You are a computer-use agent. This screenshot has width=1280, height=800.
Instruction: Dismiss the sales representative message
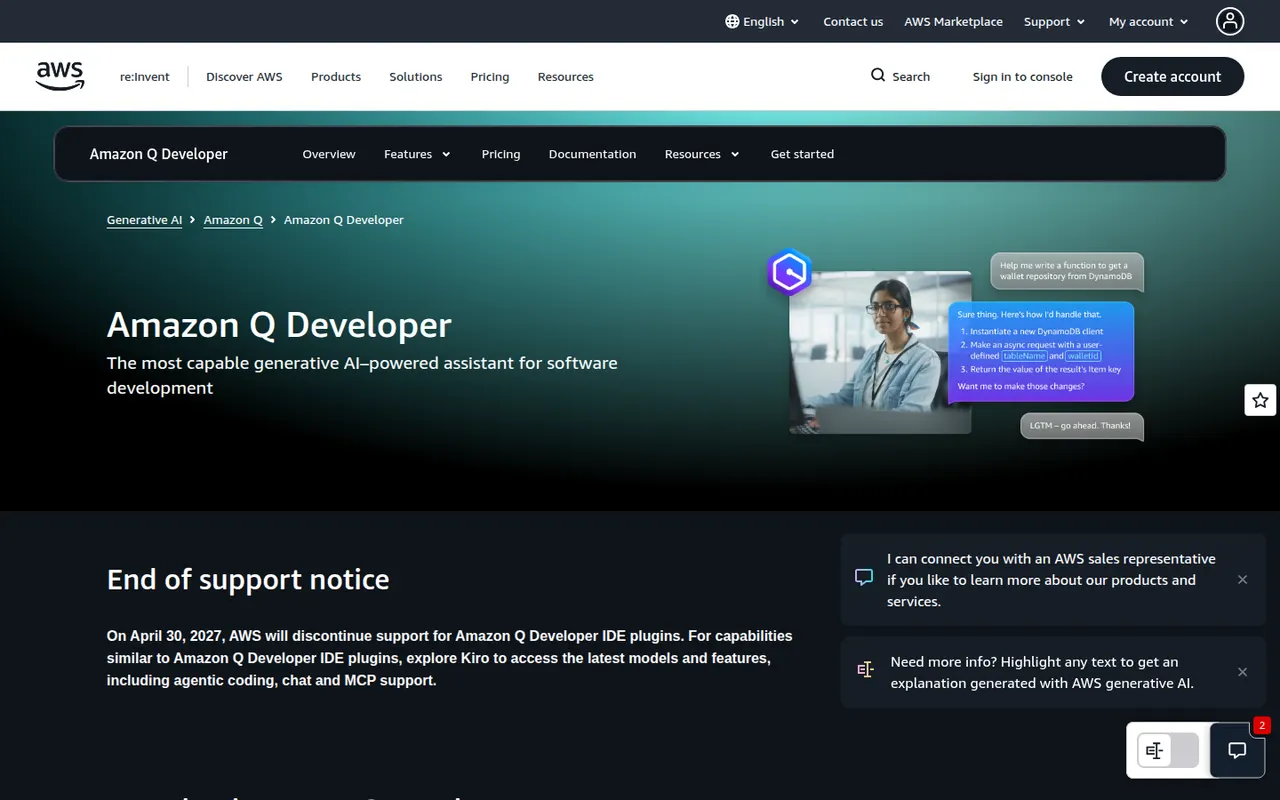[x=1242, y=580]
